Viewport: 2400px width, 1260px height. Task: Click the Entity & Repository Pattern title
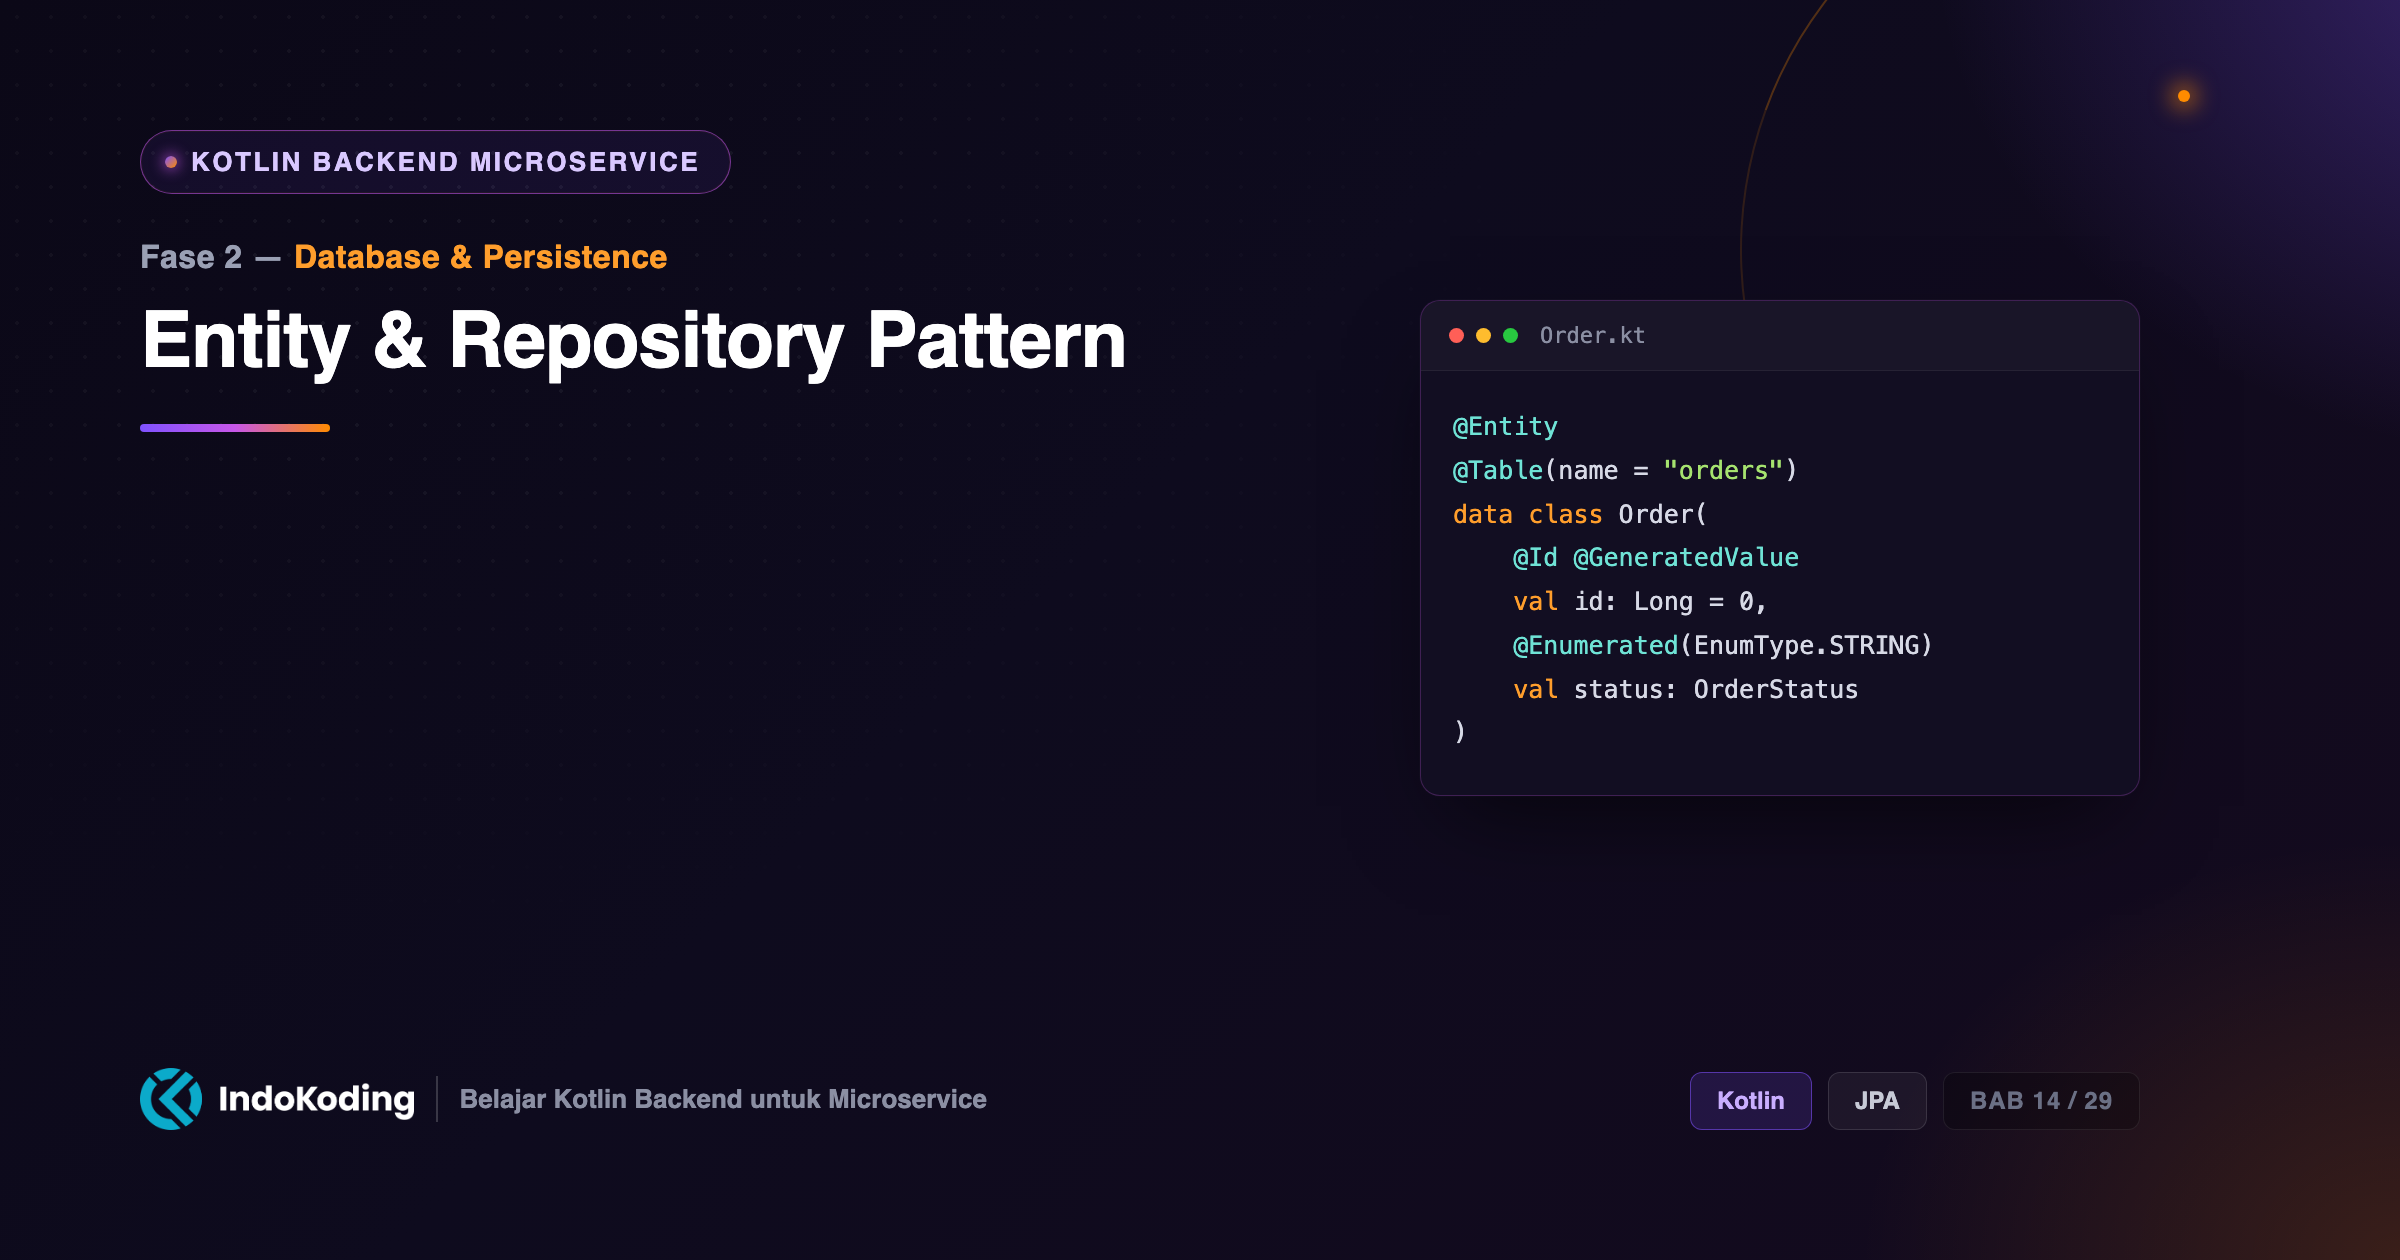click(634, 342)
